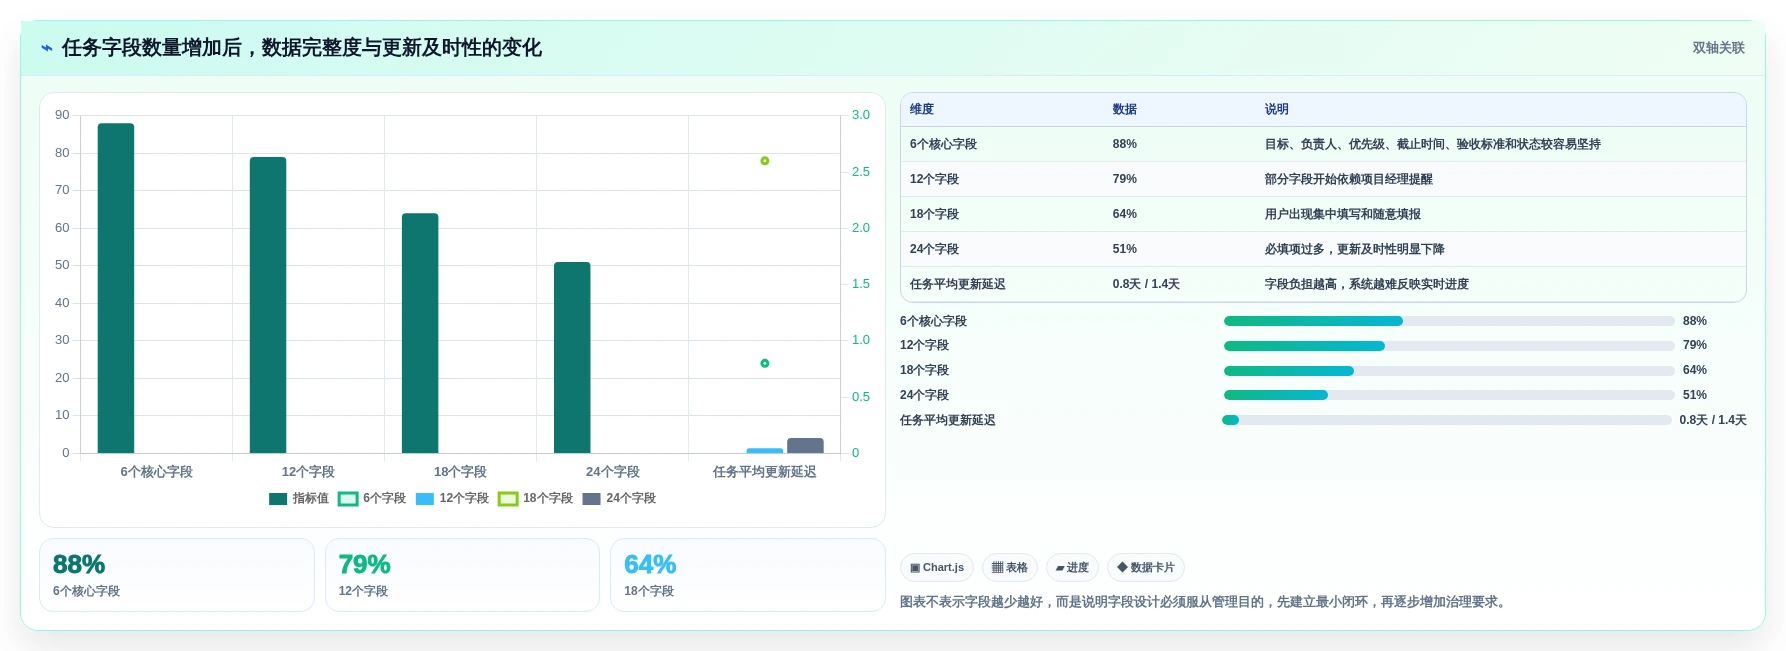Click the 任务平均更新延迟 x-axis label
The height and width of the screenshot is (651, 1786).
[765, 472]
